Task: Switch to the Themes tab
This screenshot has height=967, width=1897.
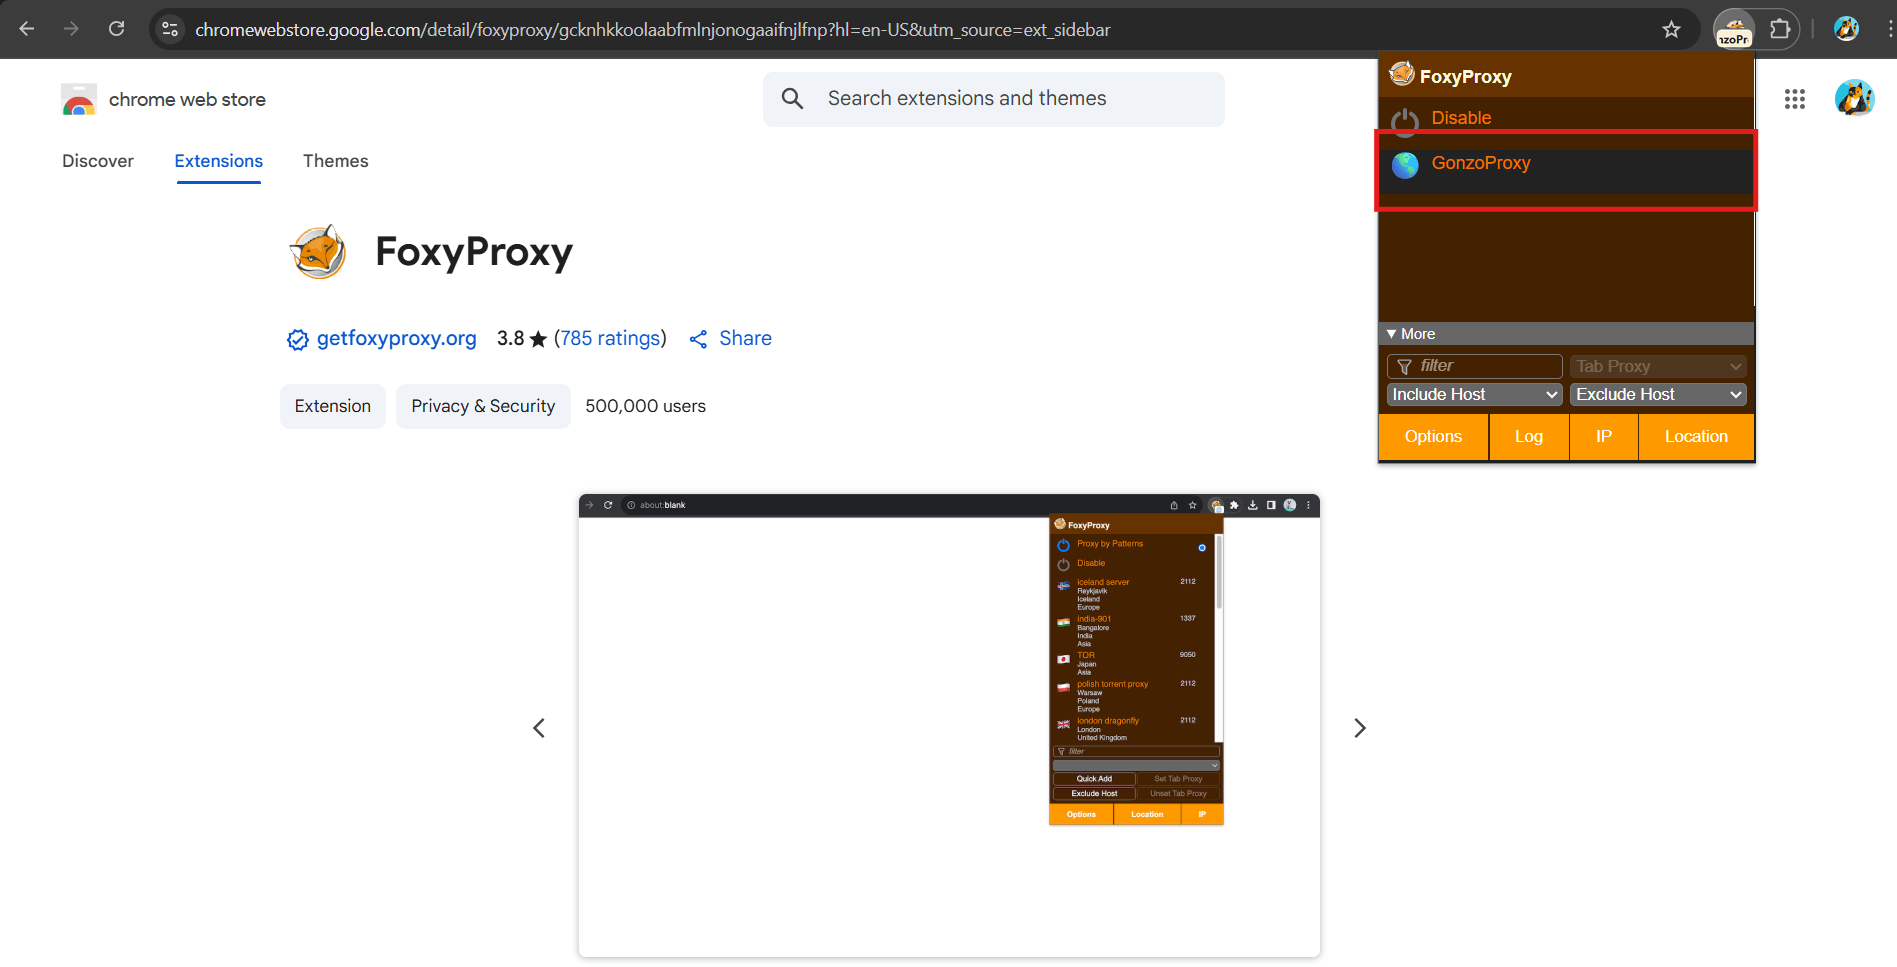Action: pyautogui.click(x=336, y=161)
